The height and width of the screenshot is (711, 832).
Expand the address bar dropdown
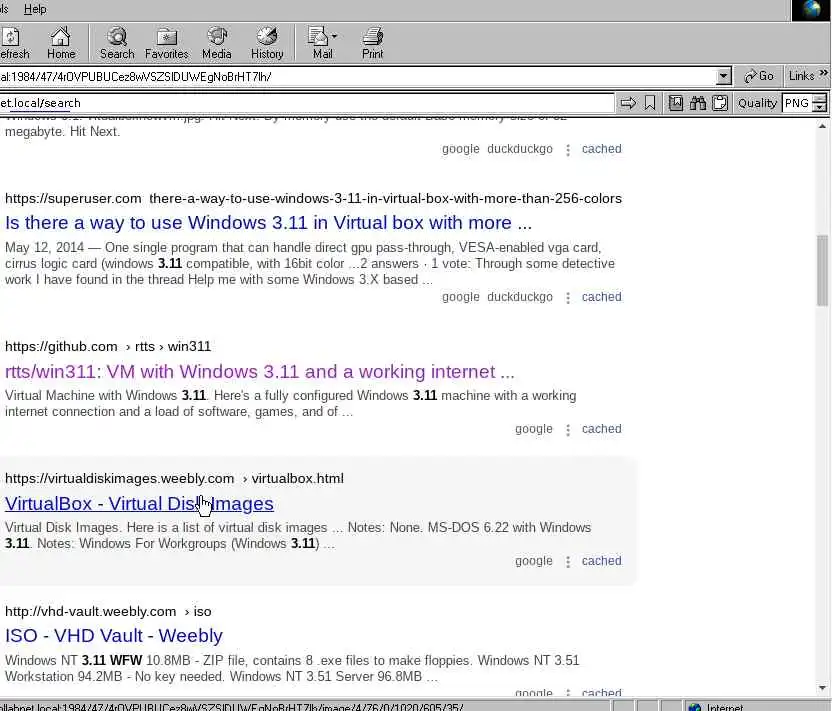coord(723,76)
